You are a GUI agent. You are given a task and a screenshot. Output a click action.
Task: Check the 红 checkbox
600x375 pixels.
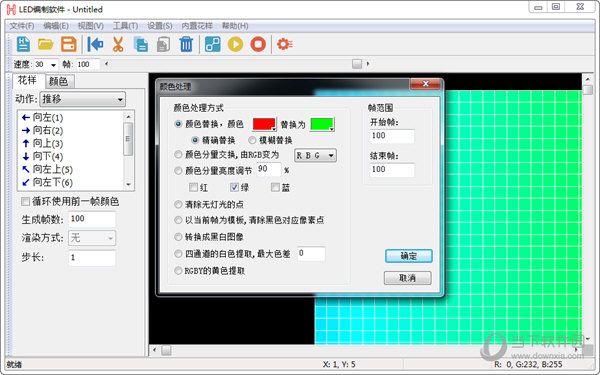click(x=194, y=187)
